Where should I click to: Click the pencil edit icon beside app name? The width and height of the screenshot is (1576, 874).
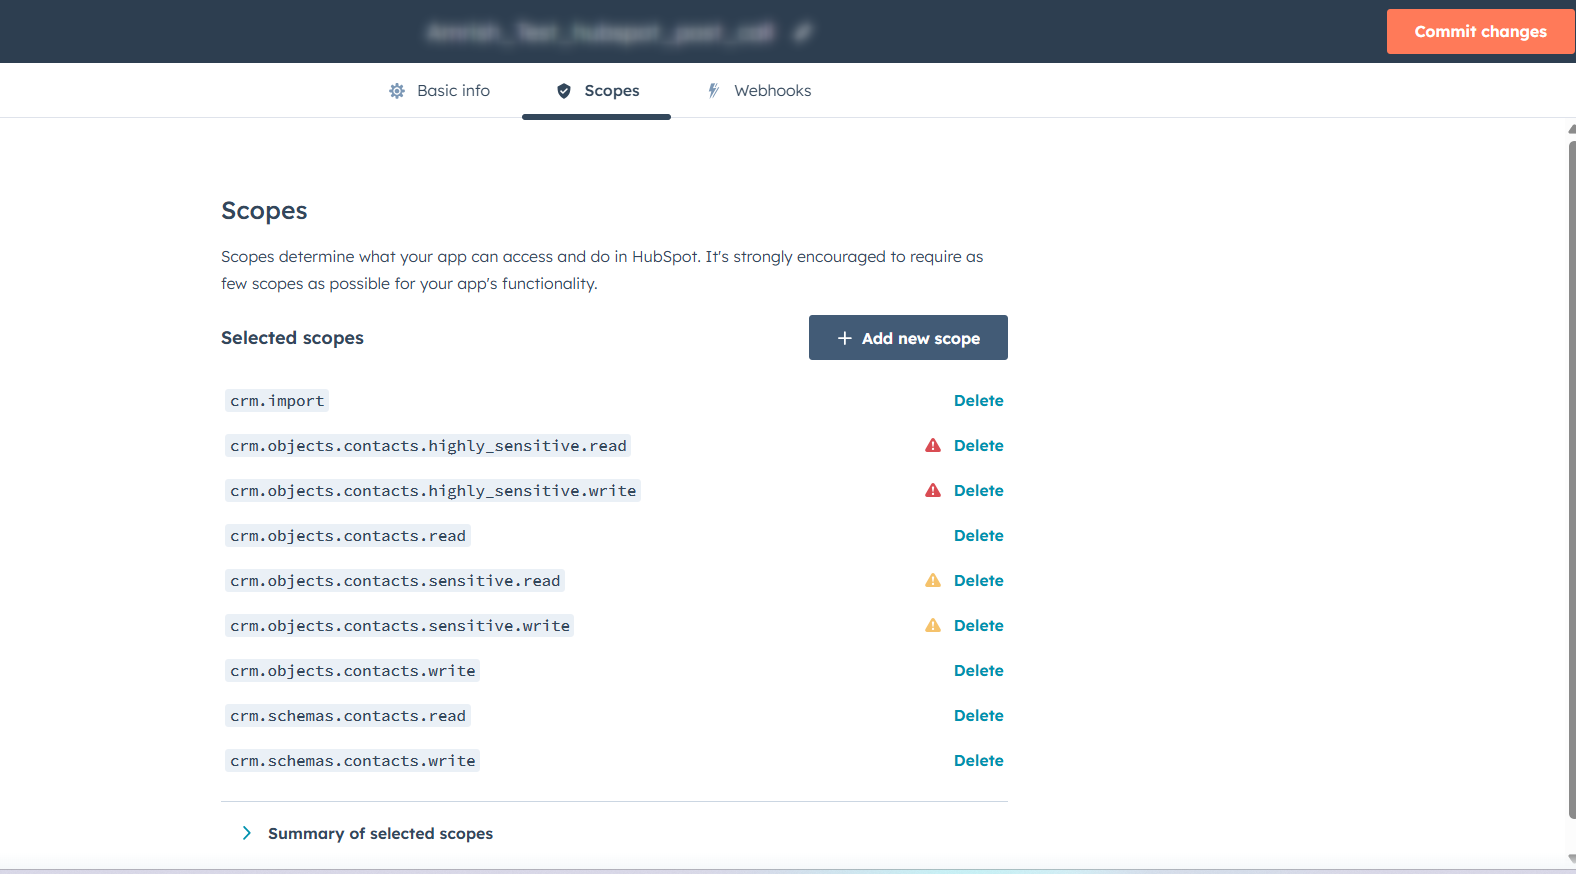[x=802, y=33]
